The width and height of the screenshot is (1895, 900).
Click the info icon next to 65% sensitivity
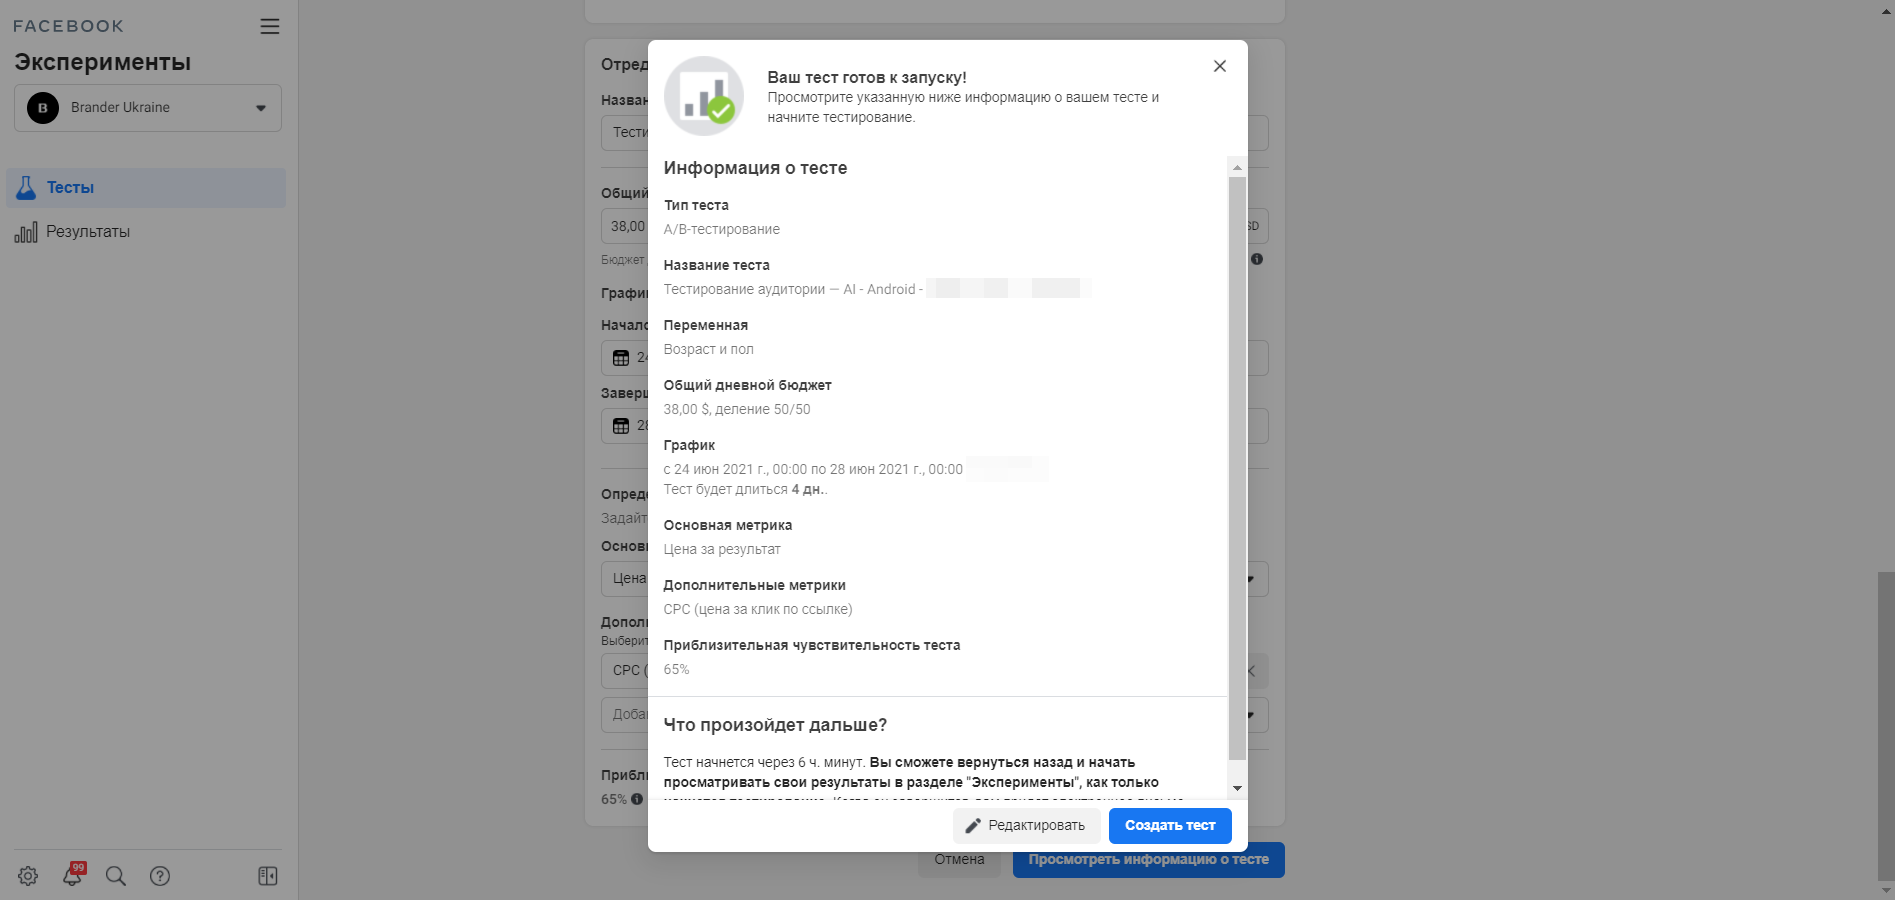tap(637, 799)
